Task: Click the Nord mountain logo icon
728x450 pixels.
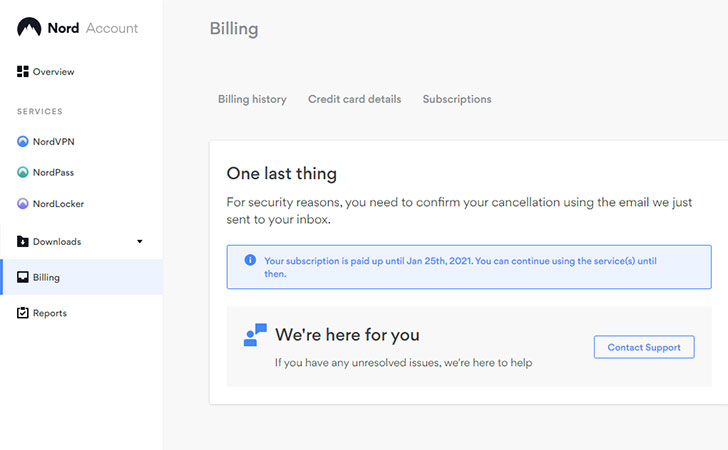Action: pos(29,27)
